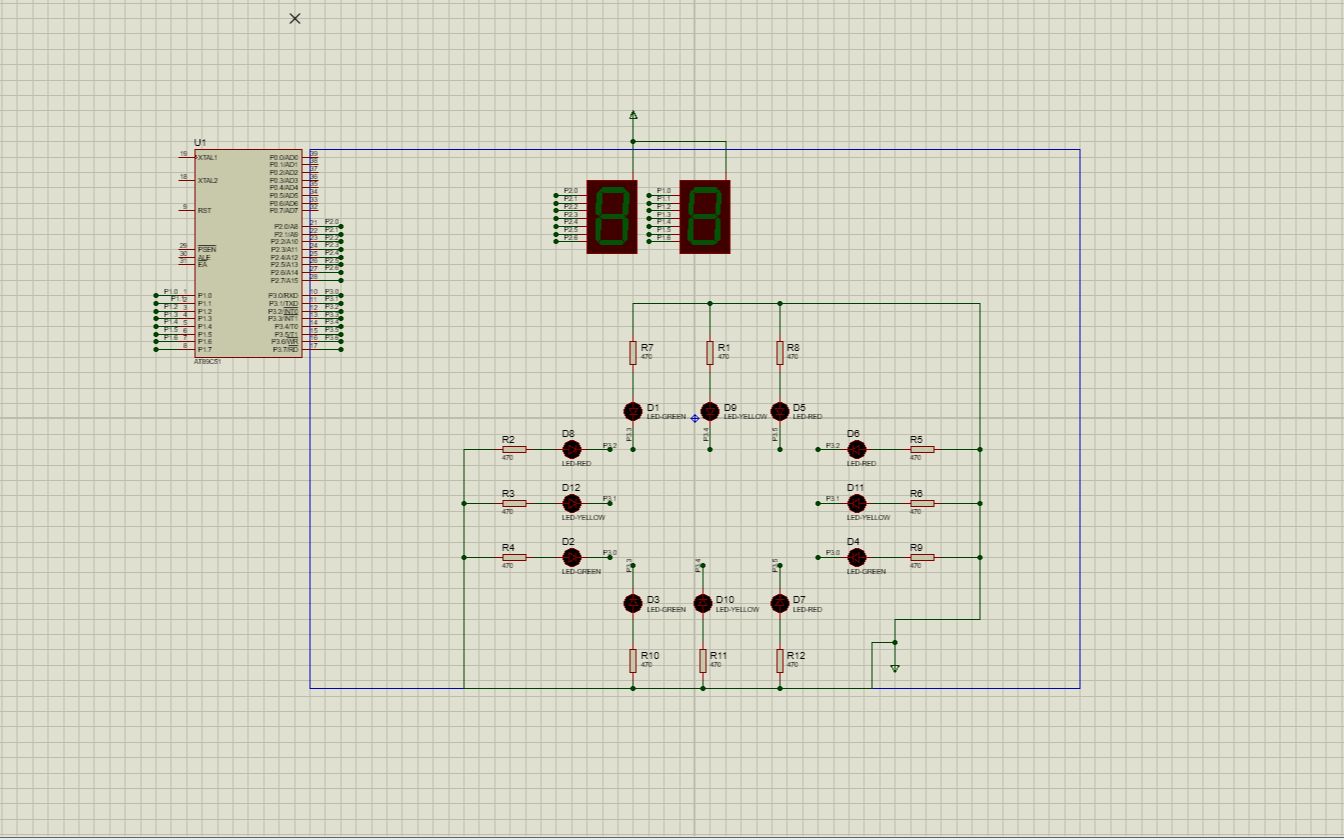The image size is (1344, 840).
Task: Select resistor R10
Action: (633, 660)
